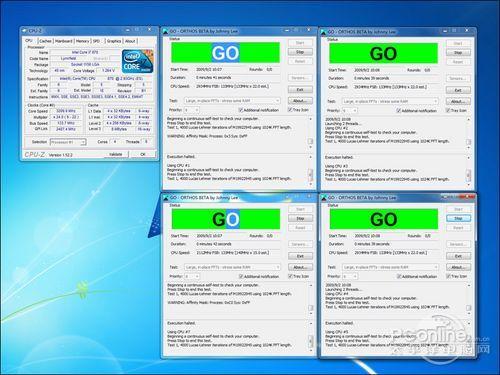The height and width of the screenshot is (375, 500).
Task: Switch to the Mainboard tab in CPU-Z
Action: click(x=63, y=41)
